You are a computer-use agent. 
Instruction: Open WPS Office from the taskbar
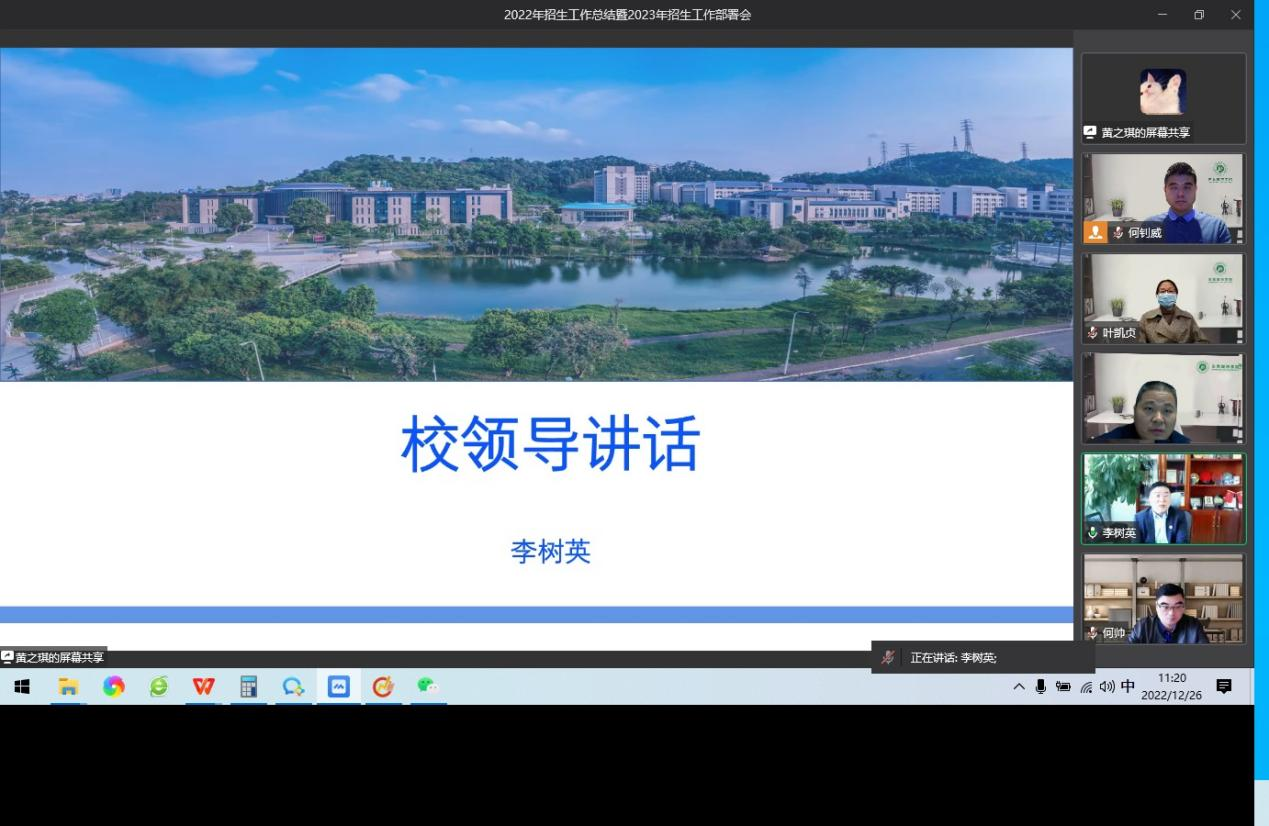203,686
